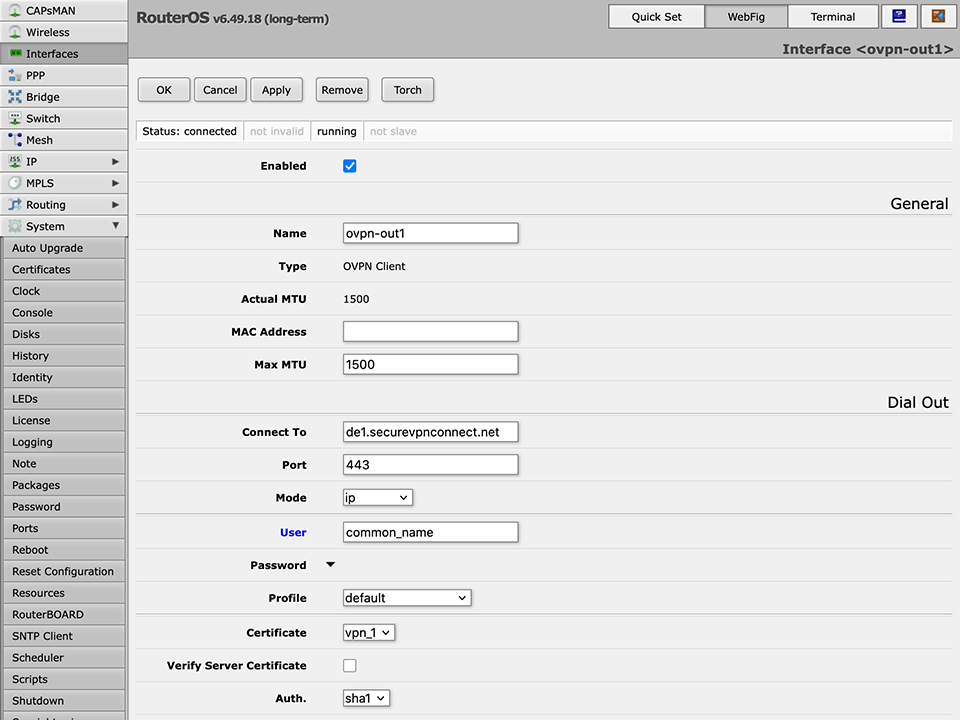This screenshot has width=960, height=720.
Task: Open the Mode dropdown set to ip
Action: [377, 497]
